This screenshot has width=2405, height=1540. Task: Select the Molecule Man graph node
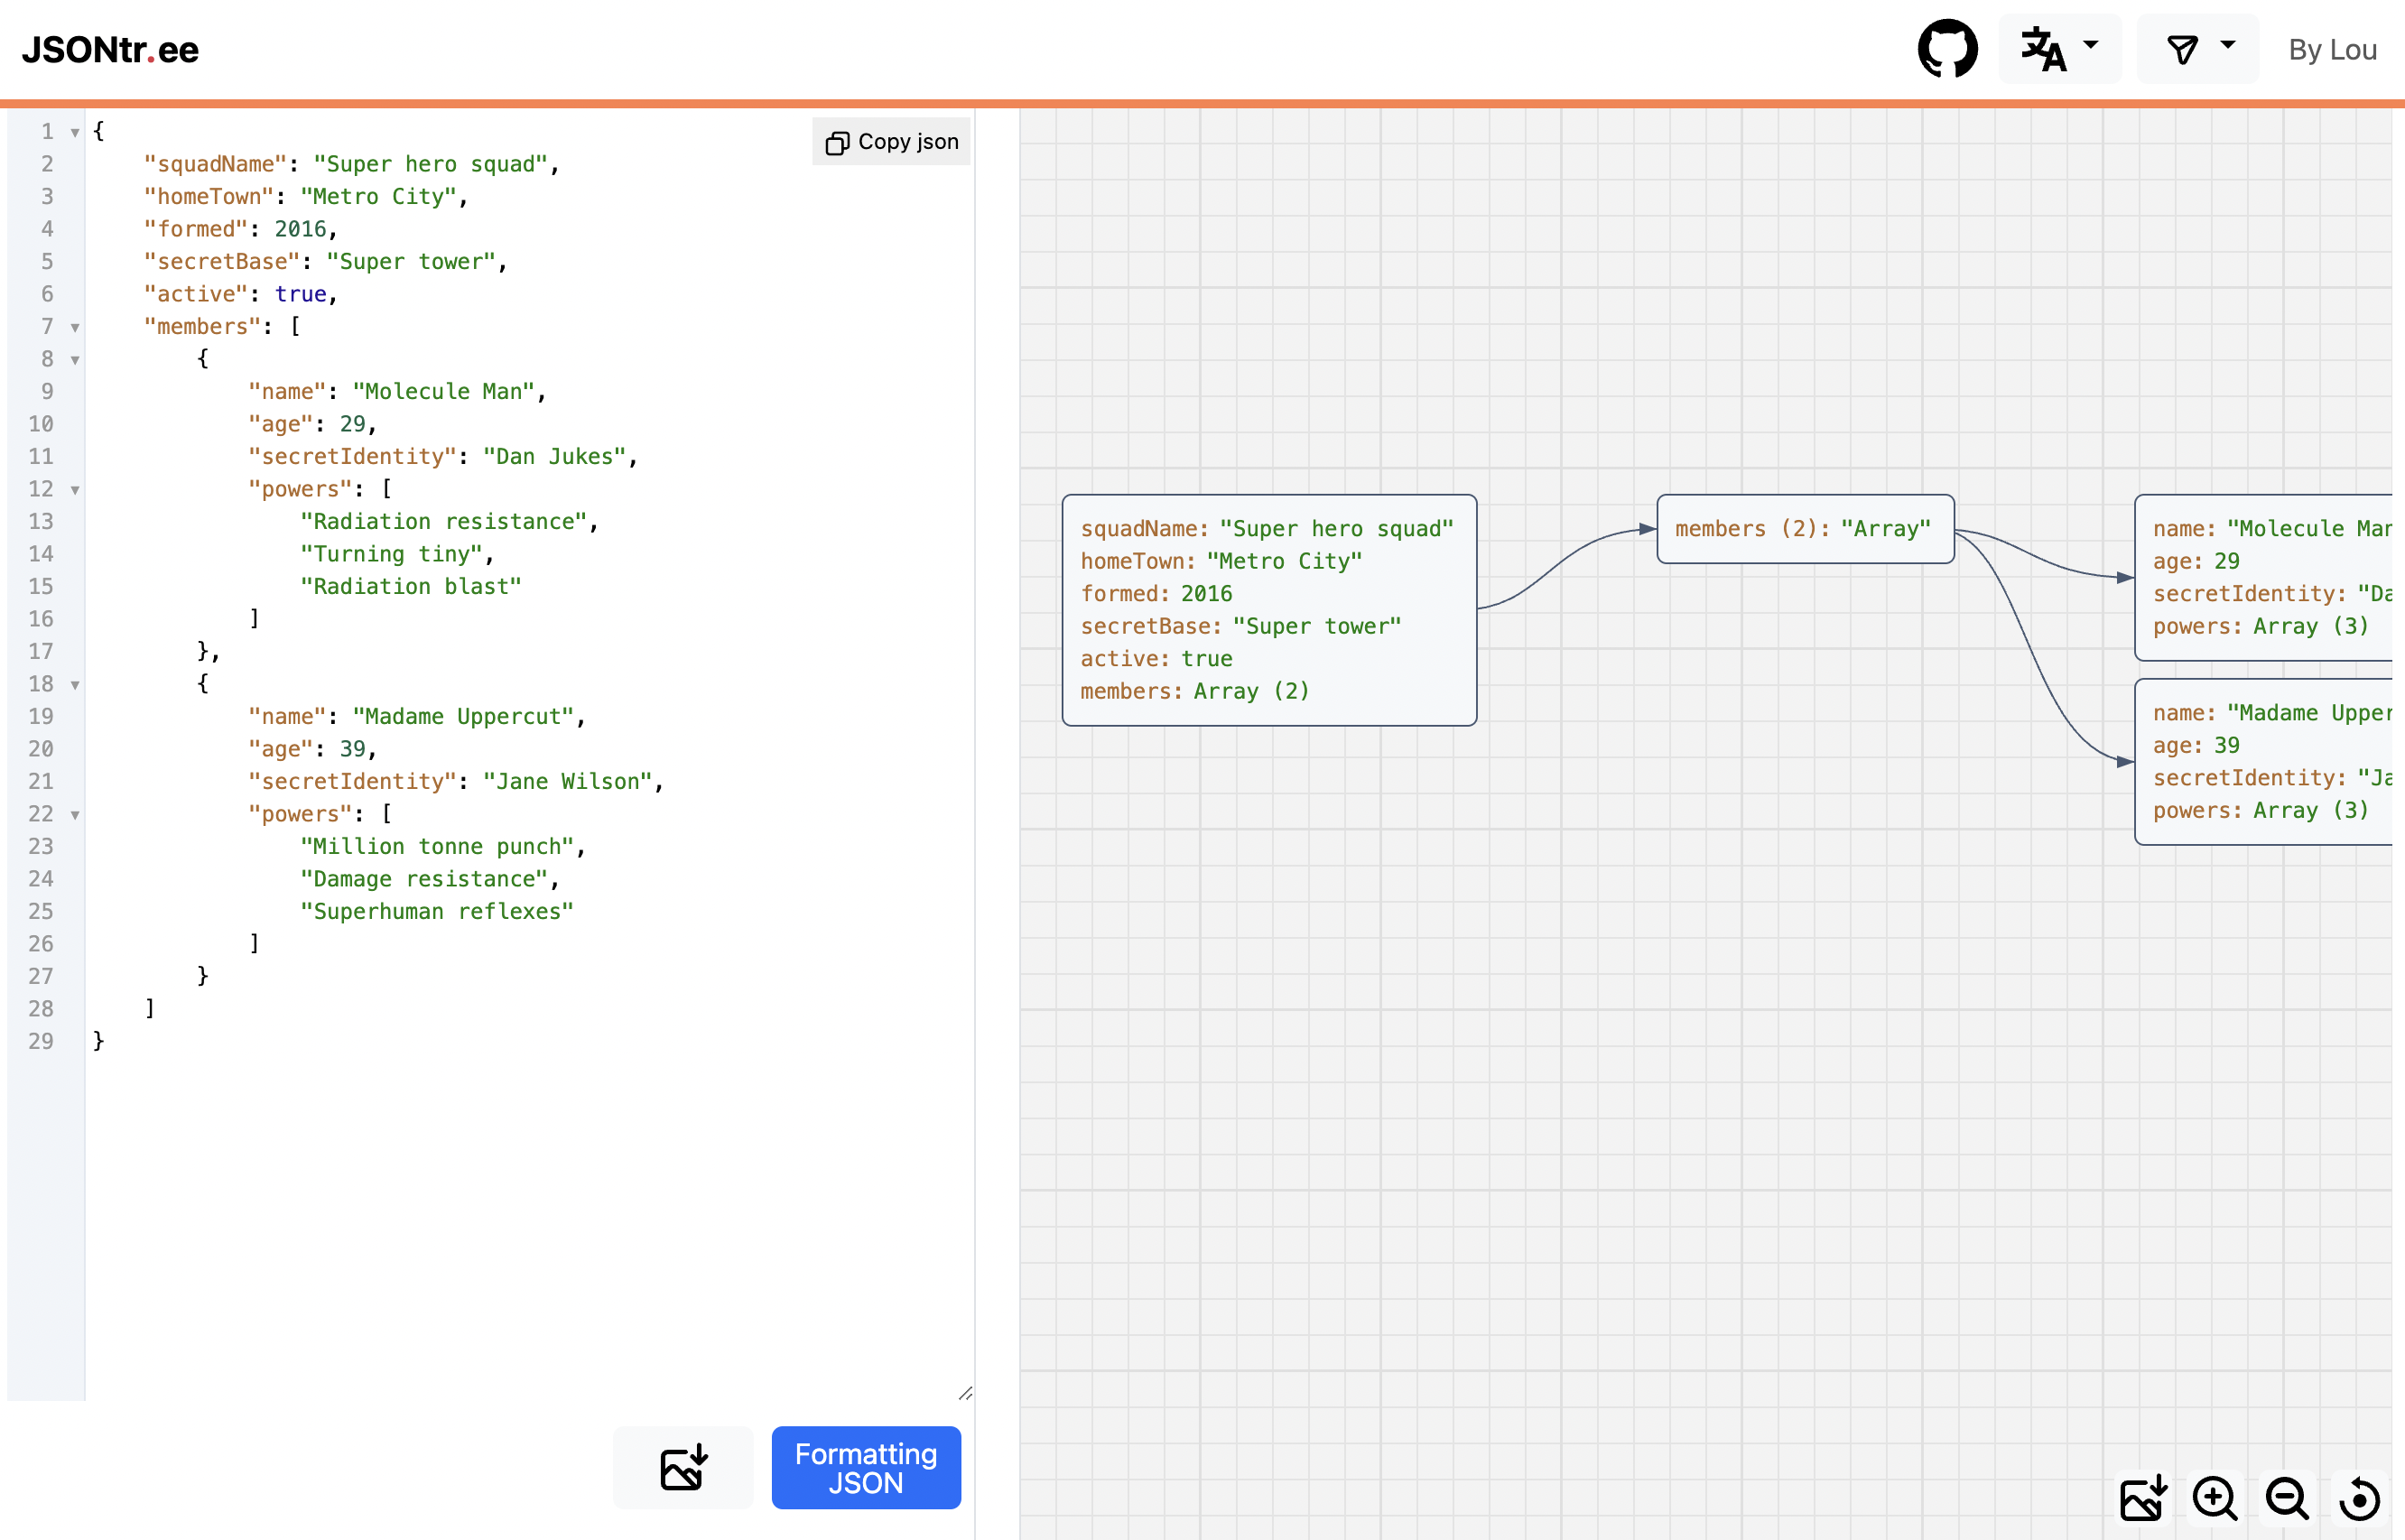[x=2263, y=577]
